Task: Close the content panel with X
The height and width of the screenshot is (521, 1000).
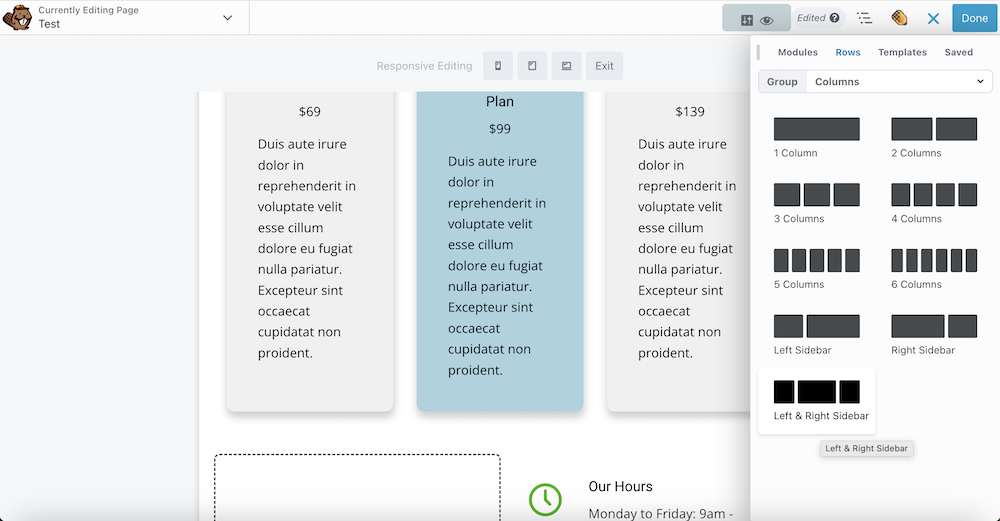Action: [933, 18]
